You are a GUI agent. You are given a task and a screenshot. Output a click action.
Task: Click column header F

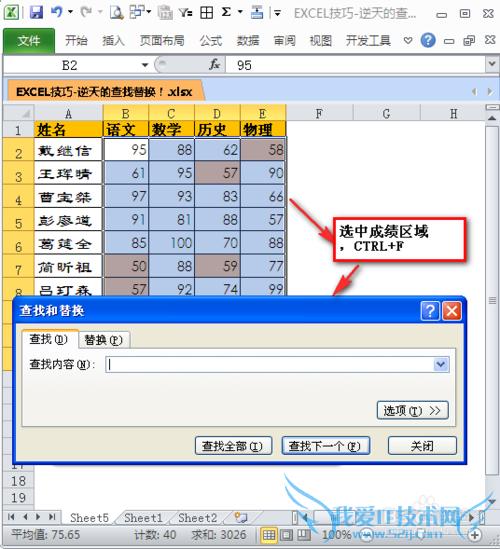(x=319, y=113)
